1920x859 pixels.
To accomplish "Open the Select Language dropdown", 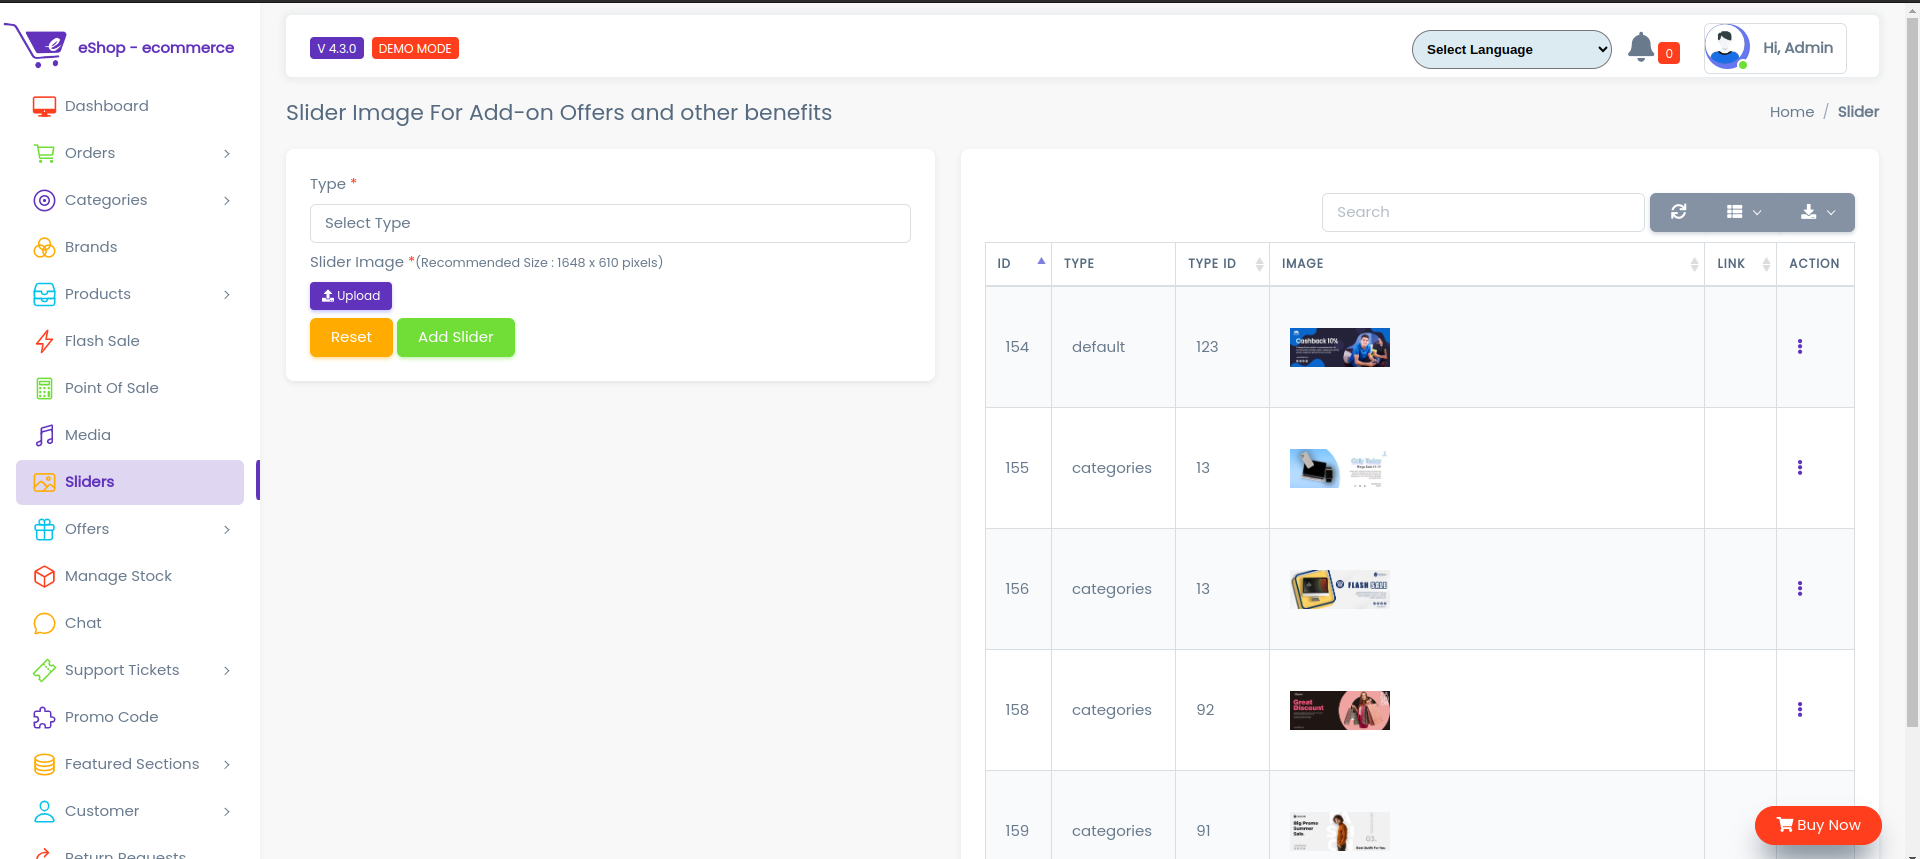I will 1511,49.
